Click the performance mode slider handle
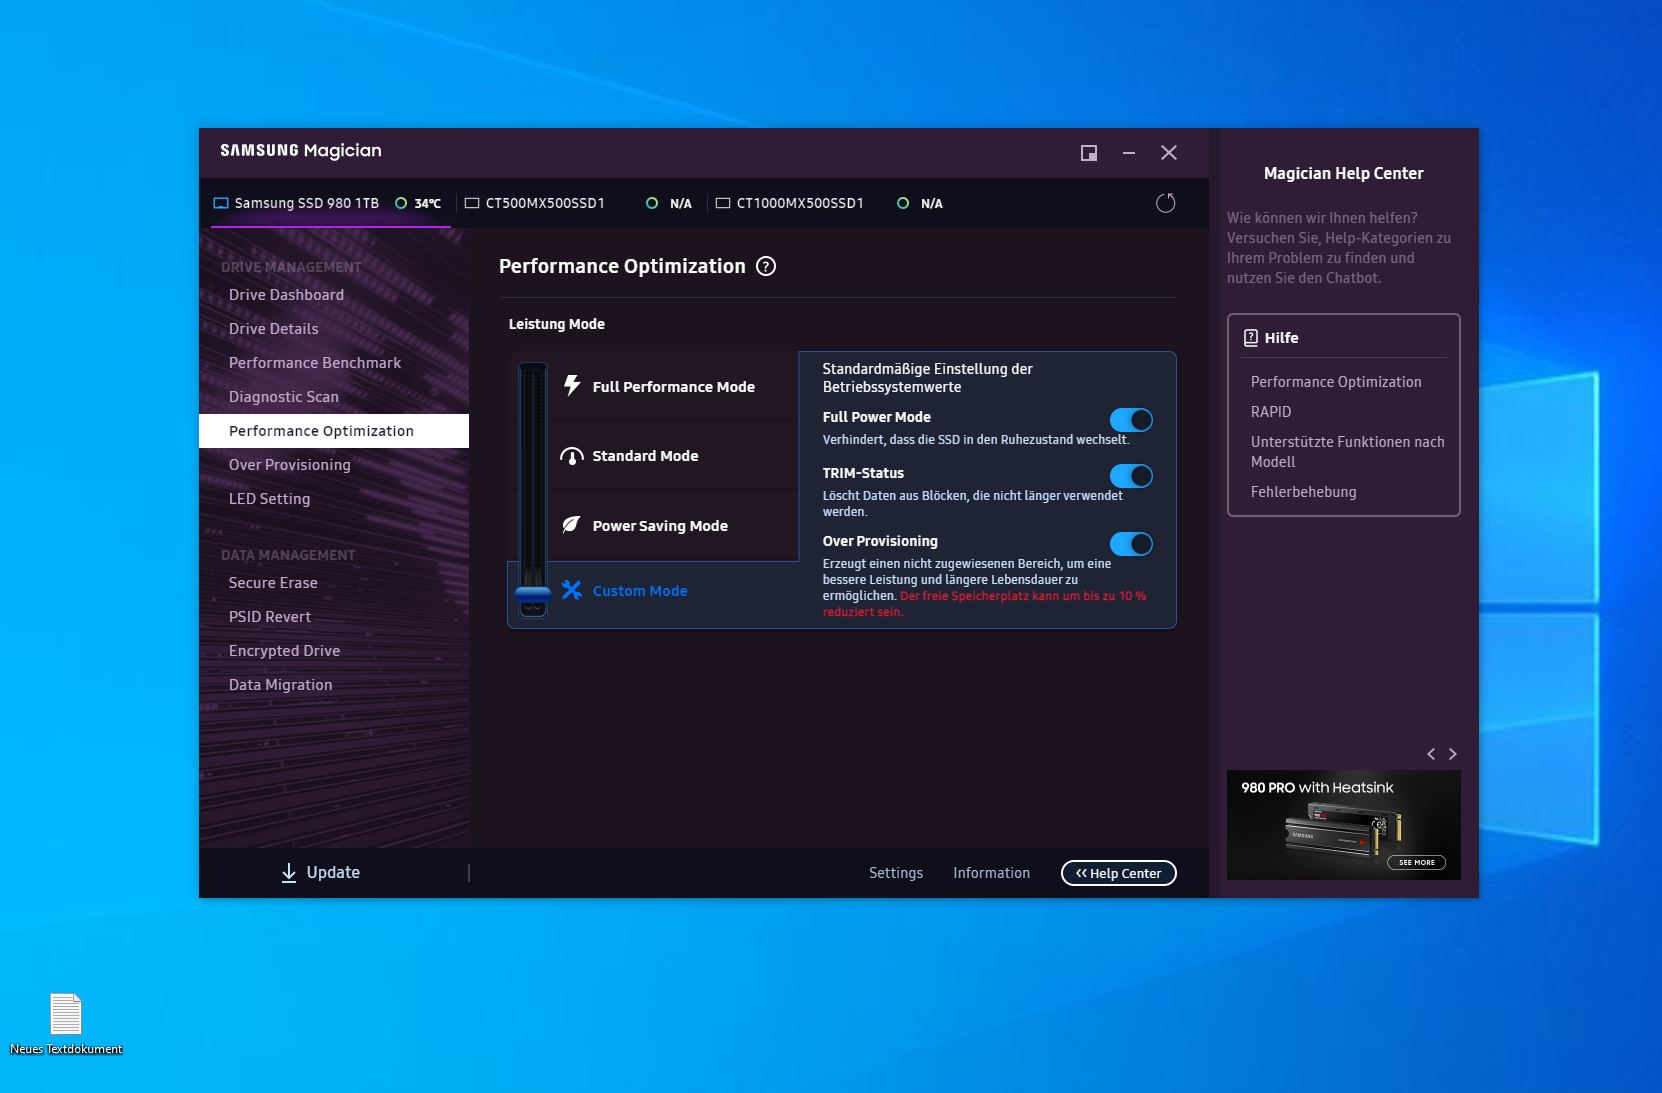 pos(533,596)
